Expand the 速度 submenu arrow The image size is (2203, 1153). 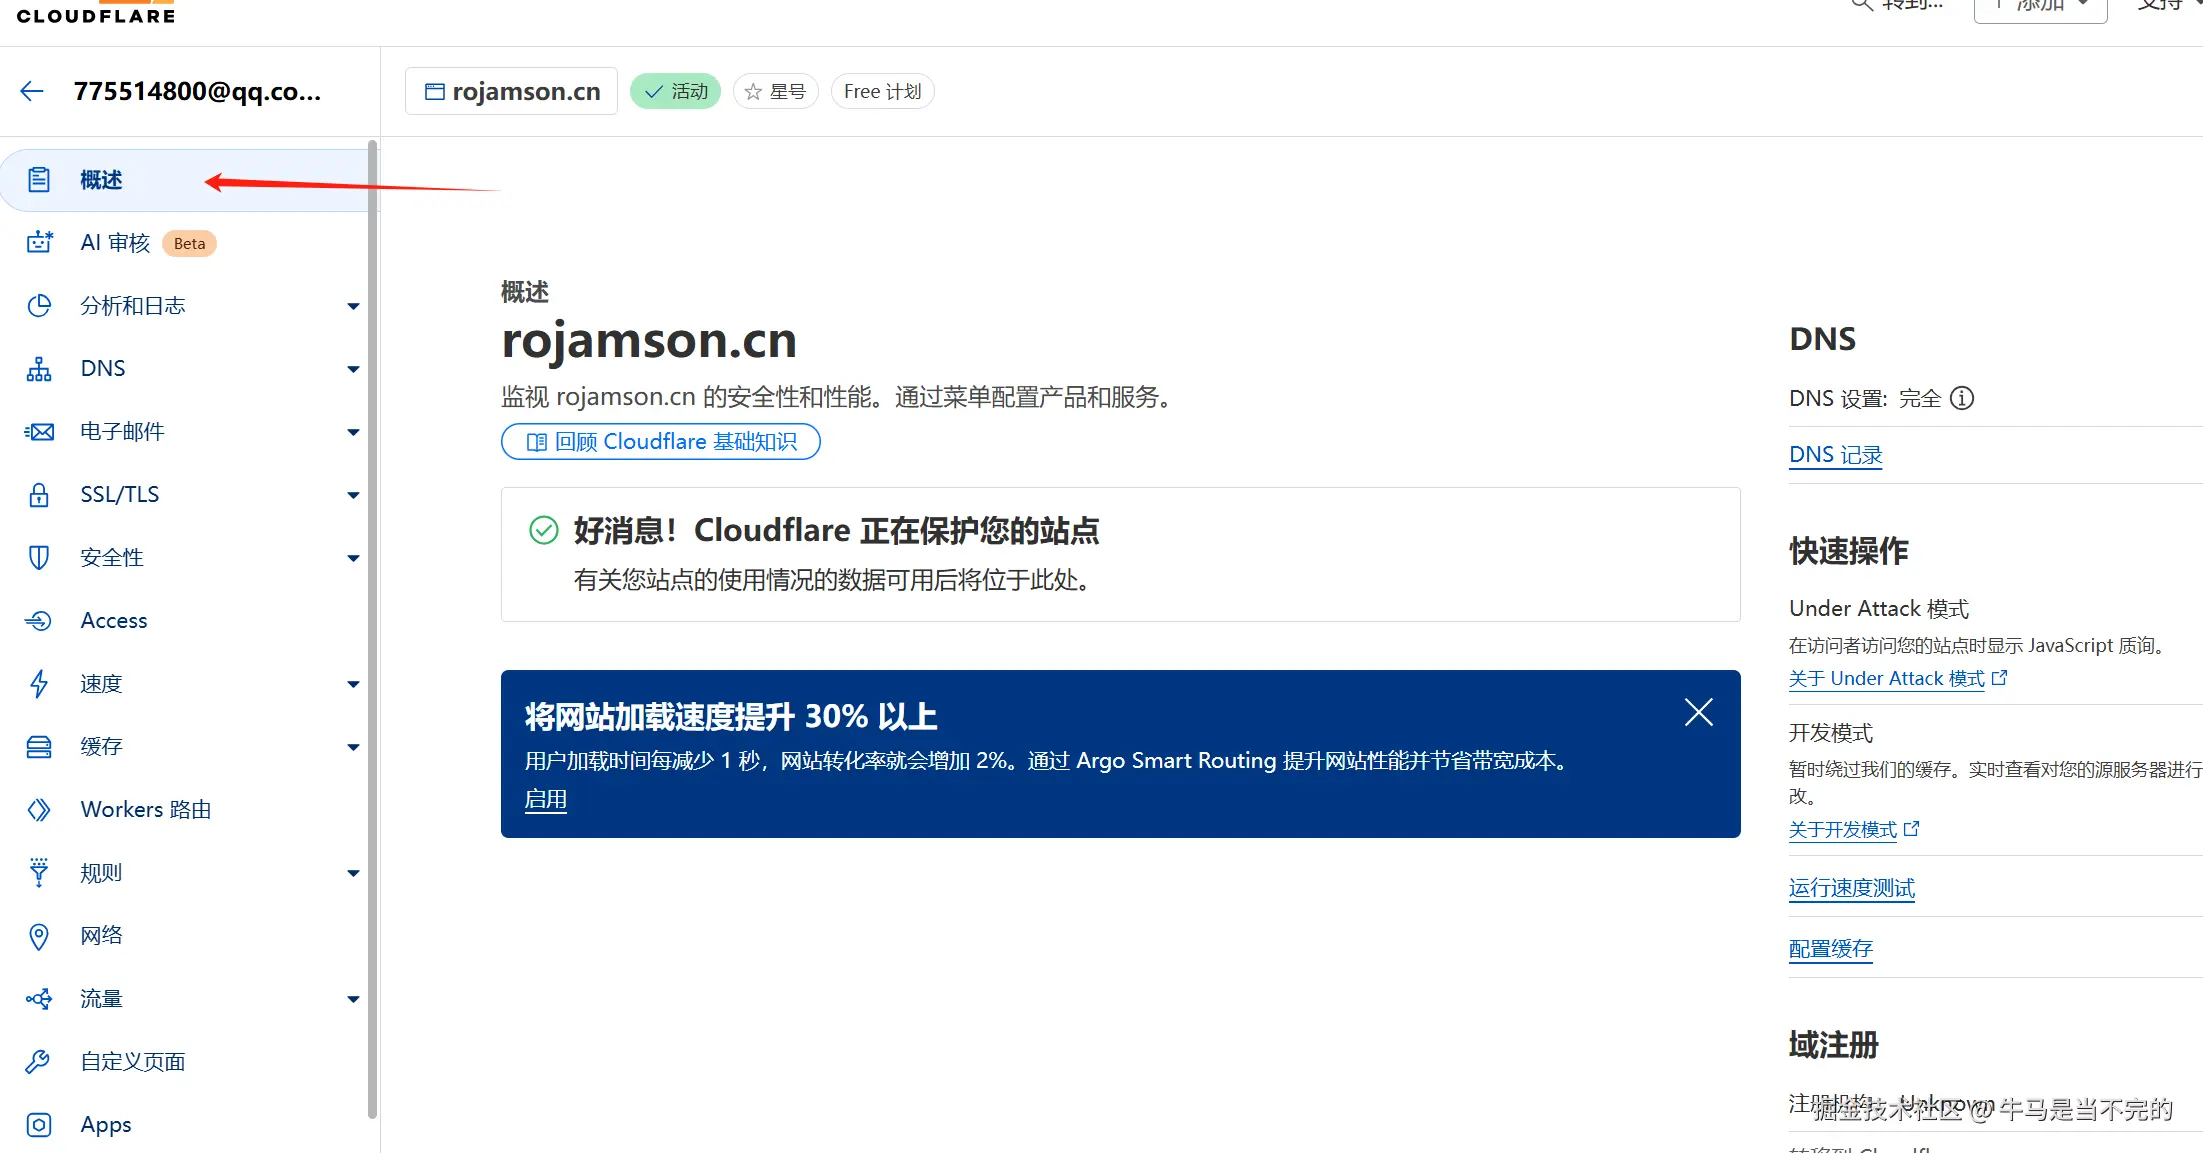pyautogui.click(x=353, y=684)
